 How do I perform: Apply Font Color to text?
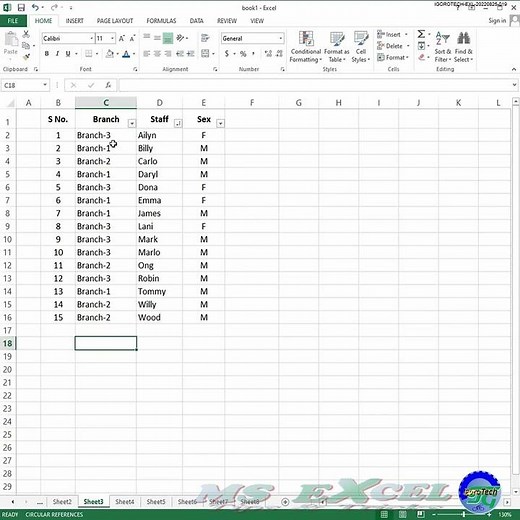tap(126, 54)
